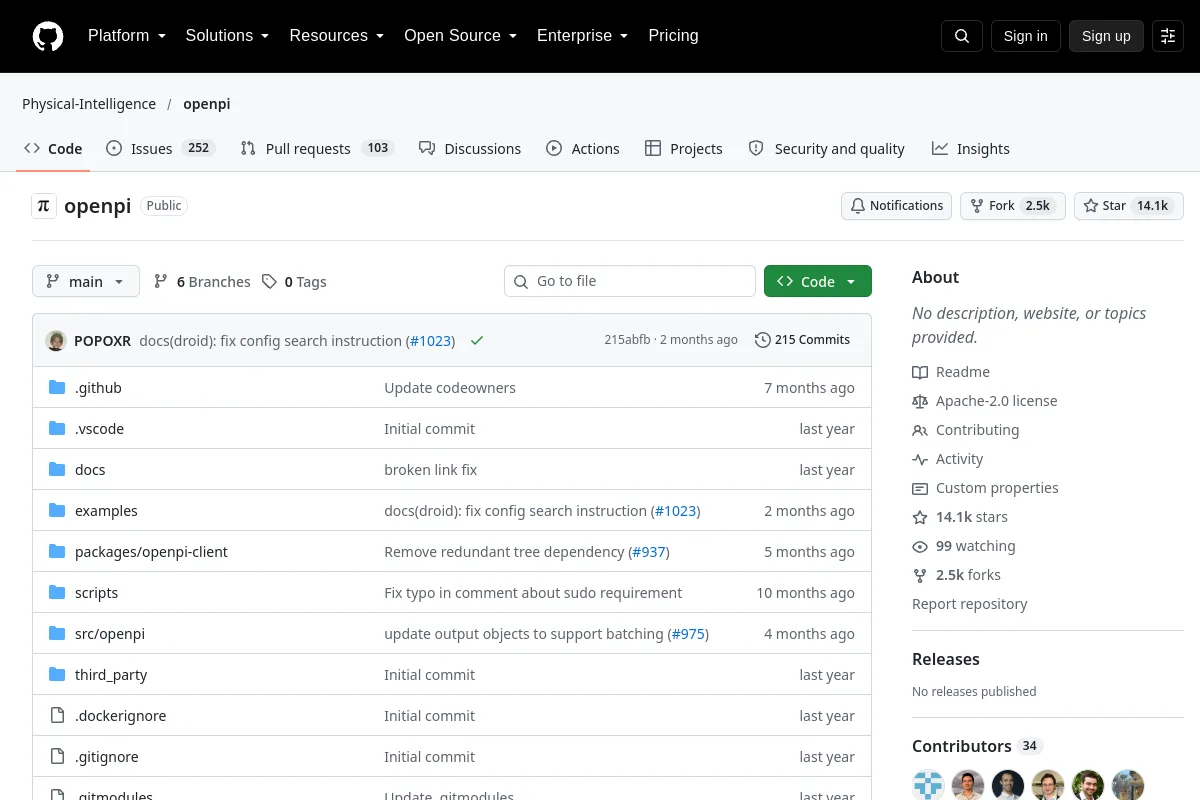Click the Activity pulse icon
The height and width of the screenshot is (800, 1200).
(x=920, y=459)
